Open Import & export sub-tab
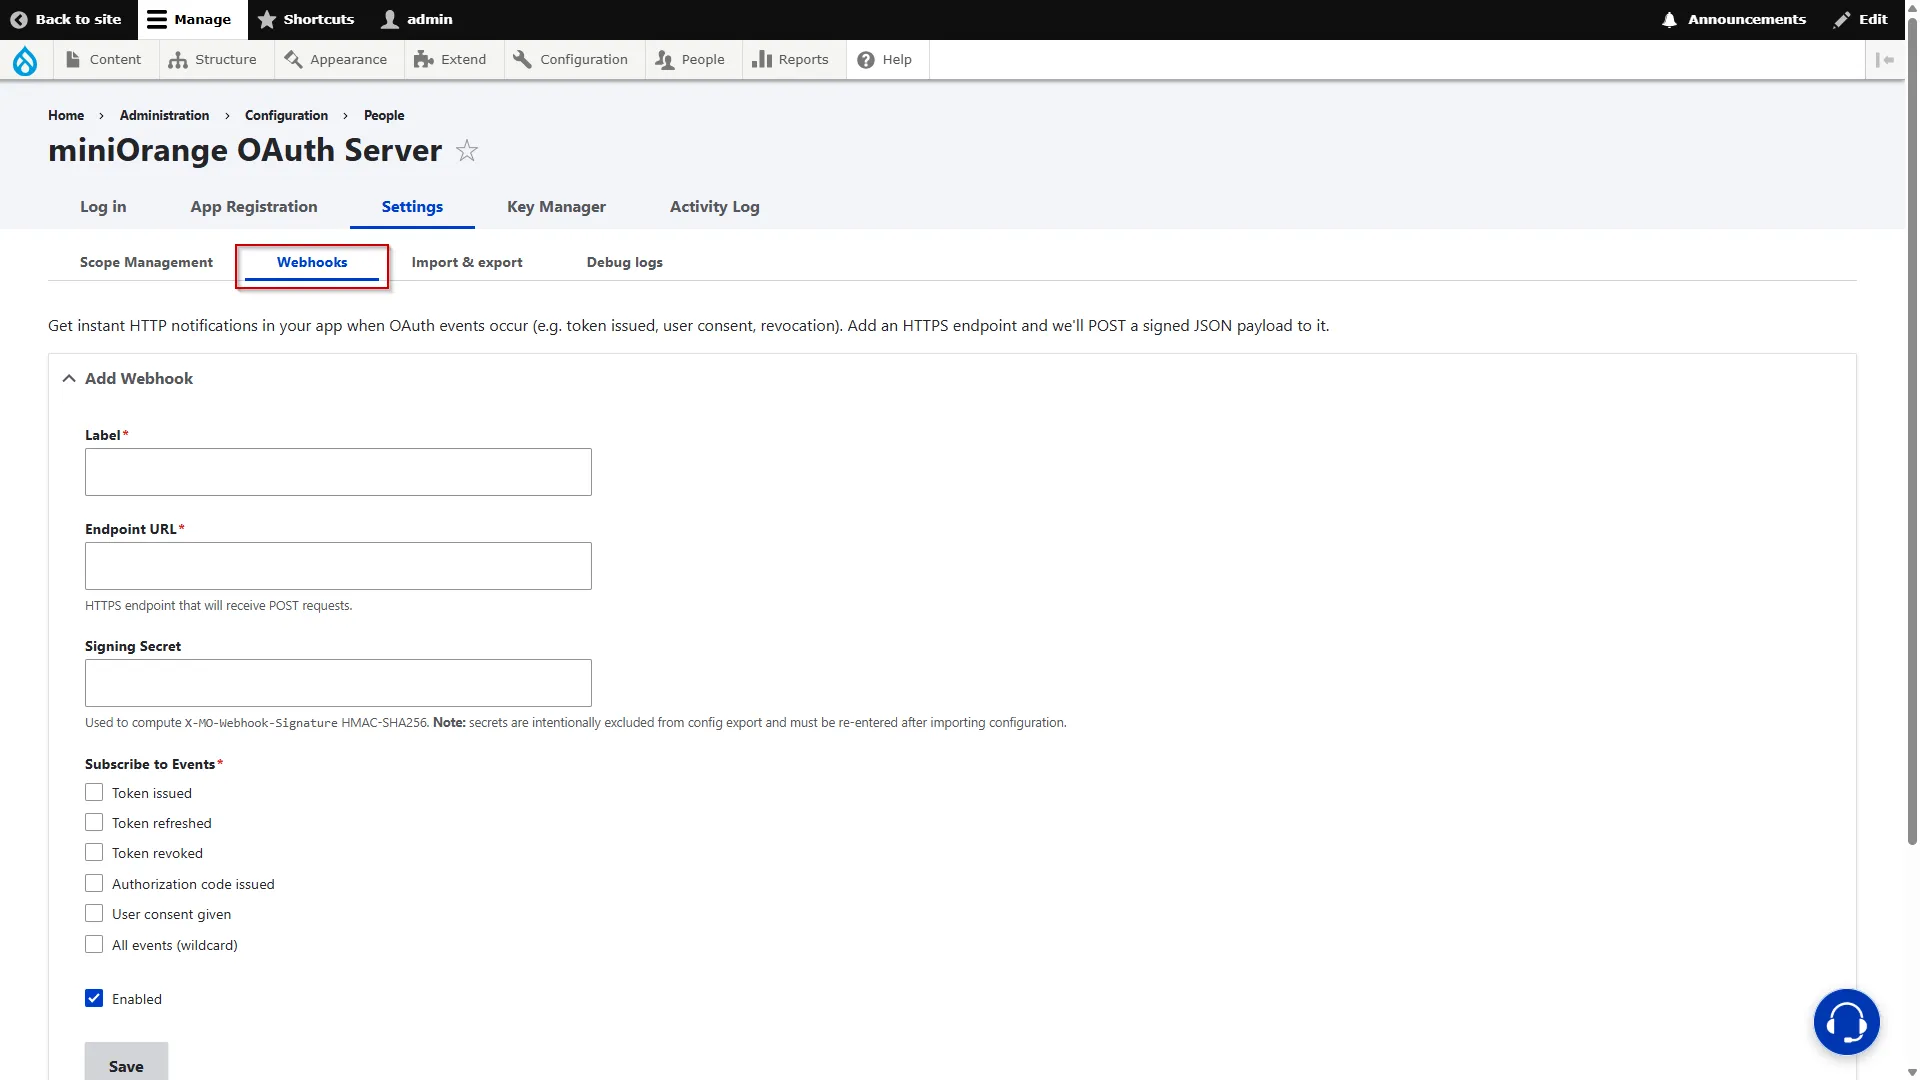1920x1080 pixels. [x=467, y=262]
